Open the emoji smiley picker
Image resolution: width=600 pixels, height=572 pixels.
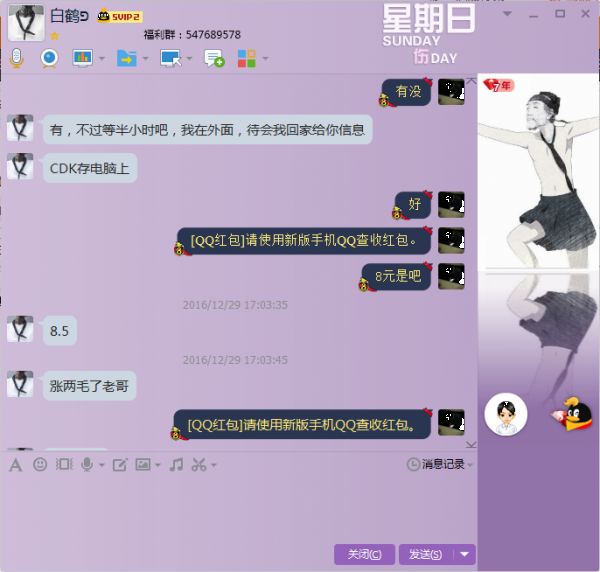[x=40, y=464]
